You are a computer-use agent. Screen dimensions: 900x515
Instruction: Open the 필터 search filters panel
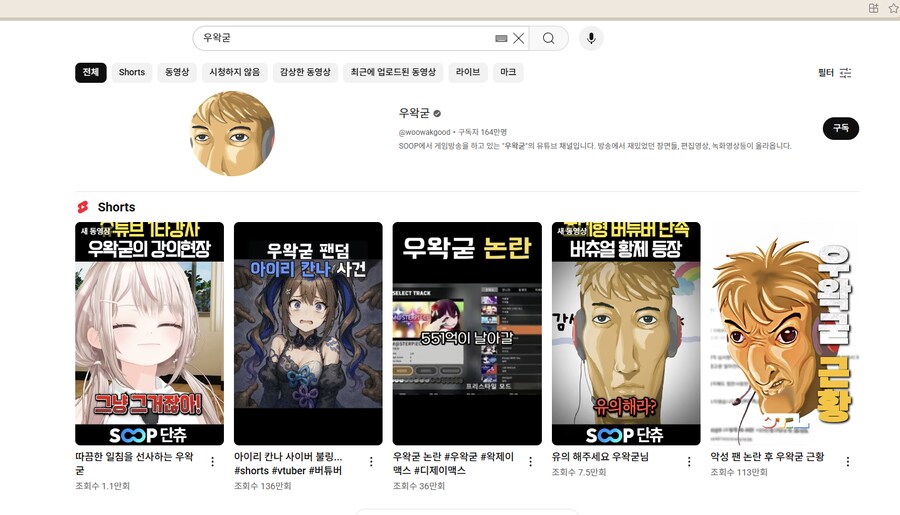pyautogui.click(x=834, y=73)
